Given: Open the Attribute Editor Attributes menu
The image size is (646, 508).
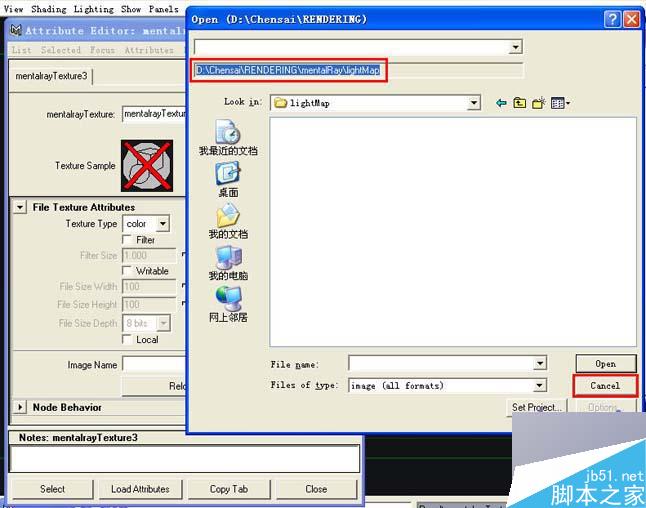Looking at the screenshot, I should (149, 50).
